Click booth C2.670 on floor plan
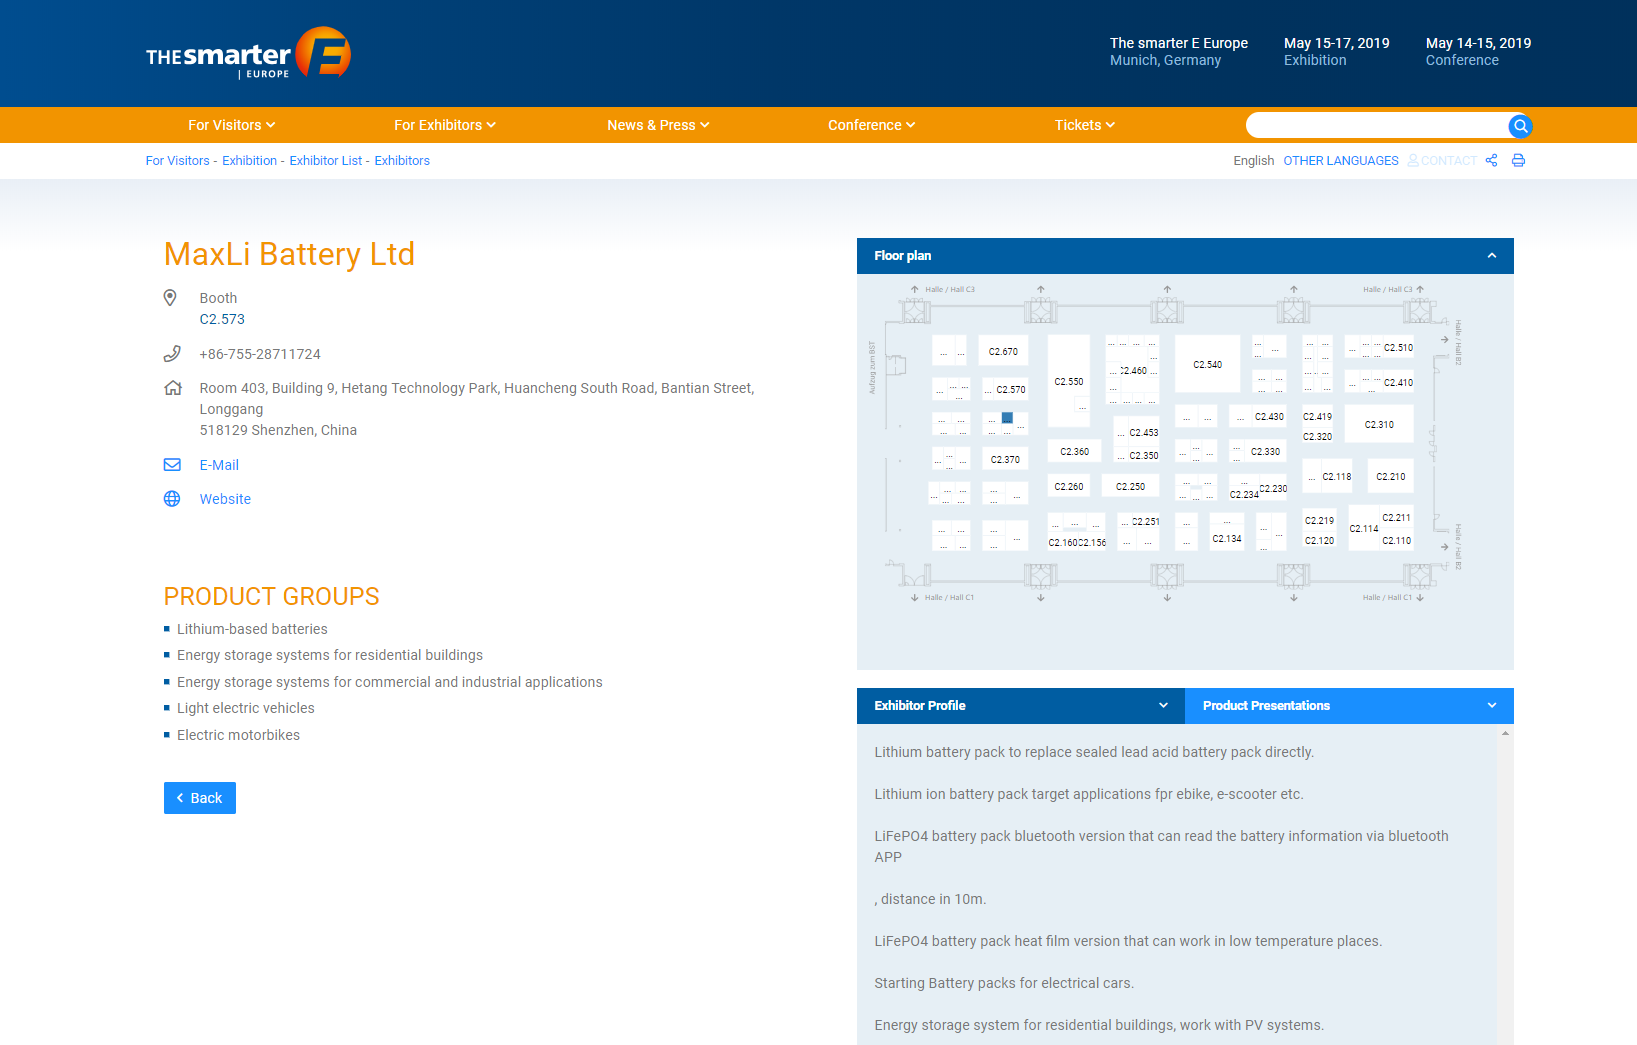Viewport: 1637px width, 1045px height. (x=1003, y=351)
